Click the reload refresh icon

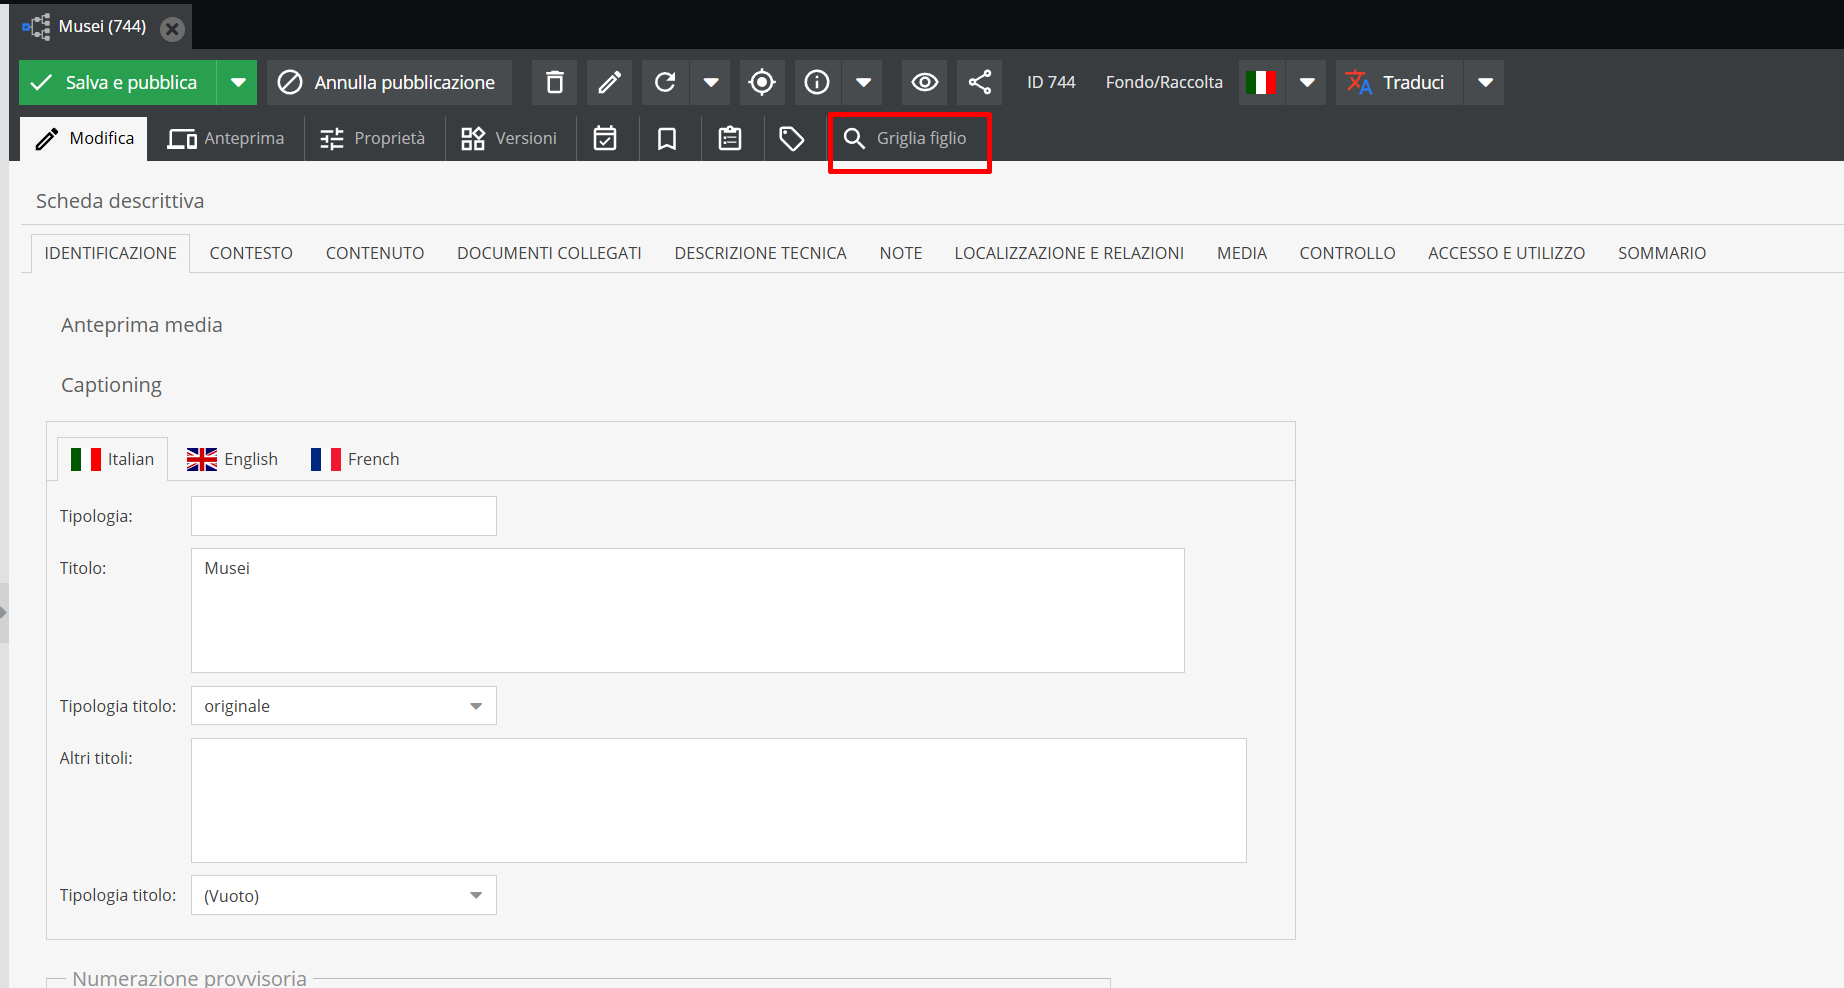665,82
